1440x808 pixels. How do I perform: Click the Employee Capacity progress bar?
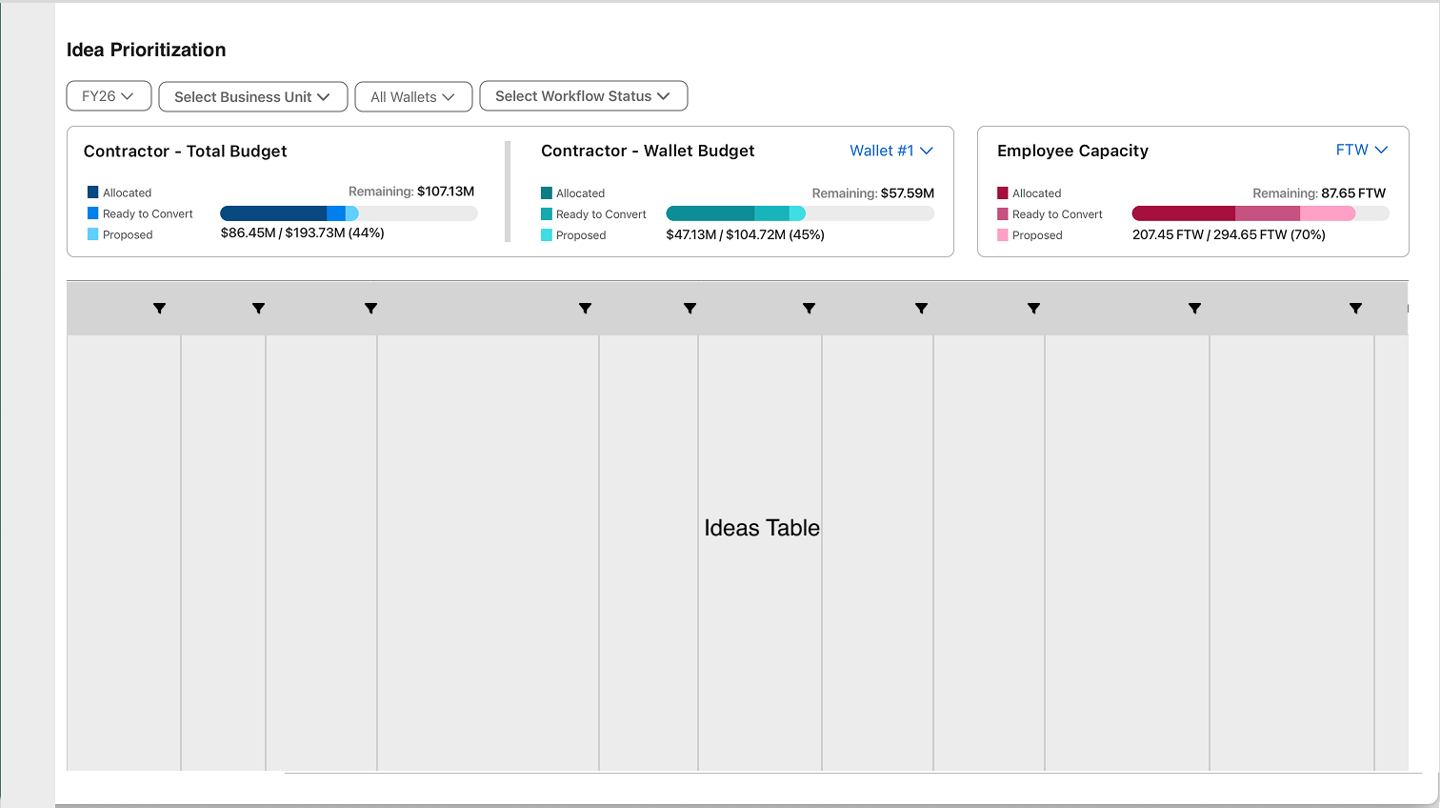pos(1260,213)
